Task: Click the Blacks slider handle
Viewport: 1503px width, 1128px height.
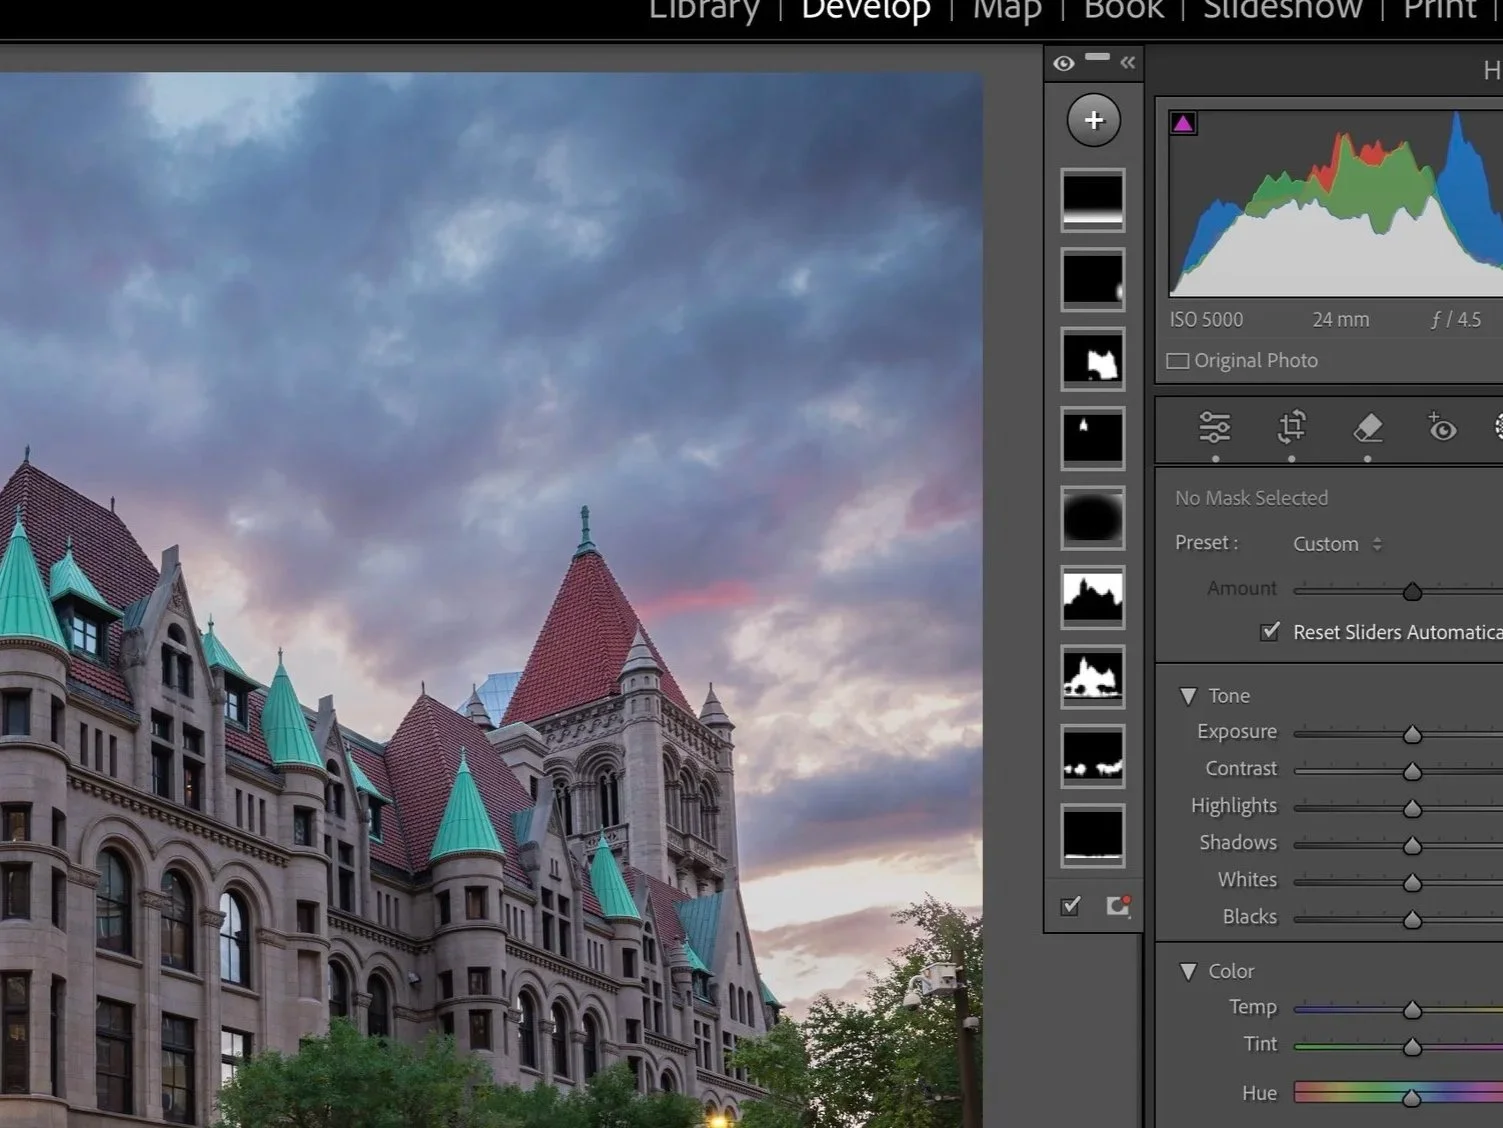Action: 1412,919
